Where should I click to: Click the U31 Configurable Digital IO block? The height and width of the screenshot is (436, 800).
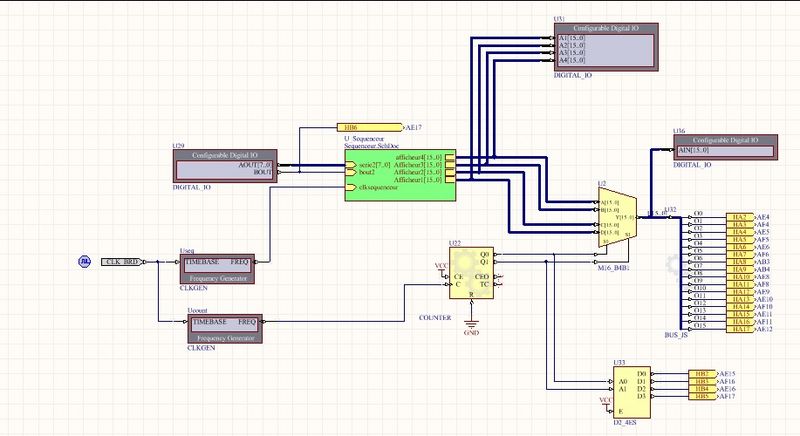click(x=603, y=48)
